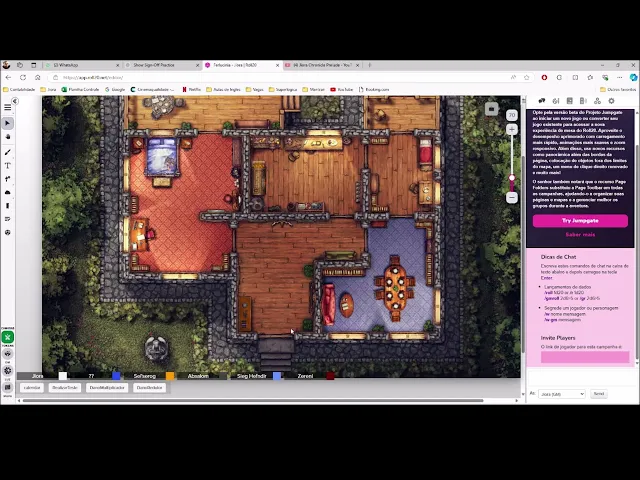Switch to the Chat tab
Screen dimensions: 640x480
pyautogui.click(x=542, y=101)
